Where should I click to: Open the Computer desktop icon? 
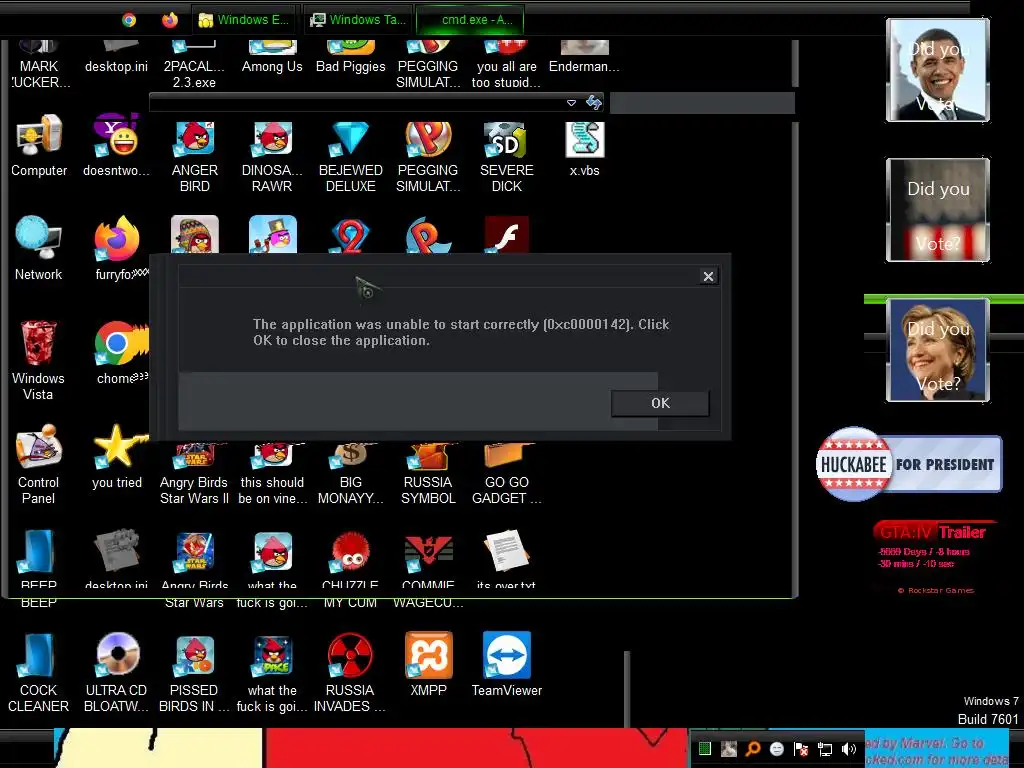click(x=39, y=146)
